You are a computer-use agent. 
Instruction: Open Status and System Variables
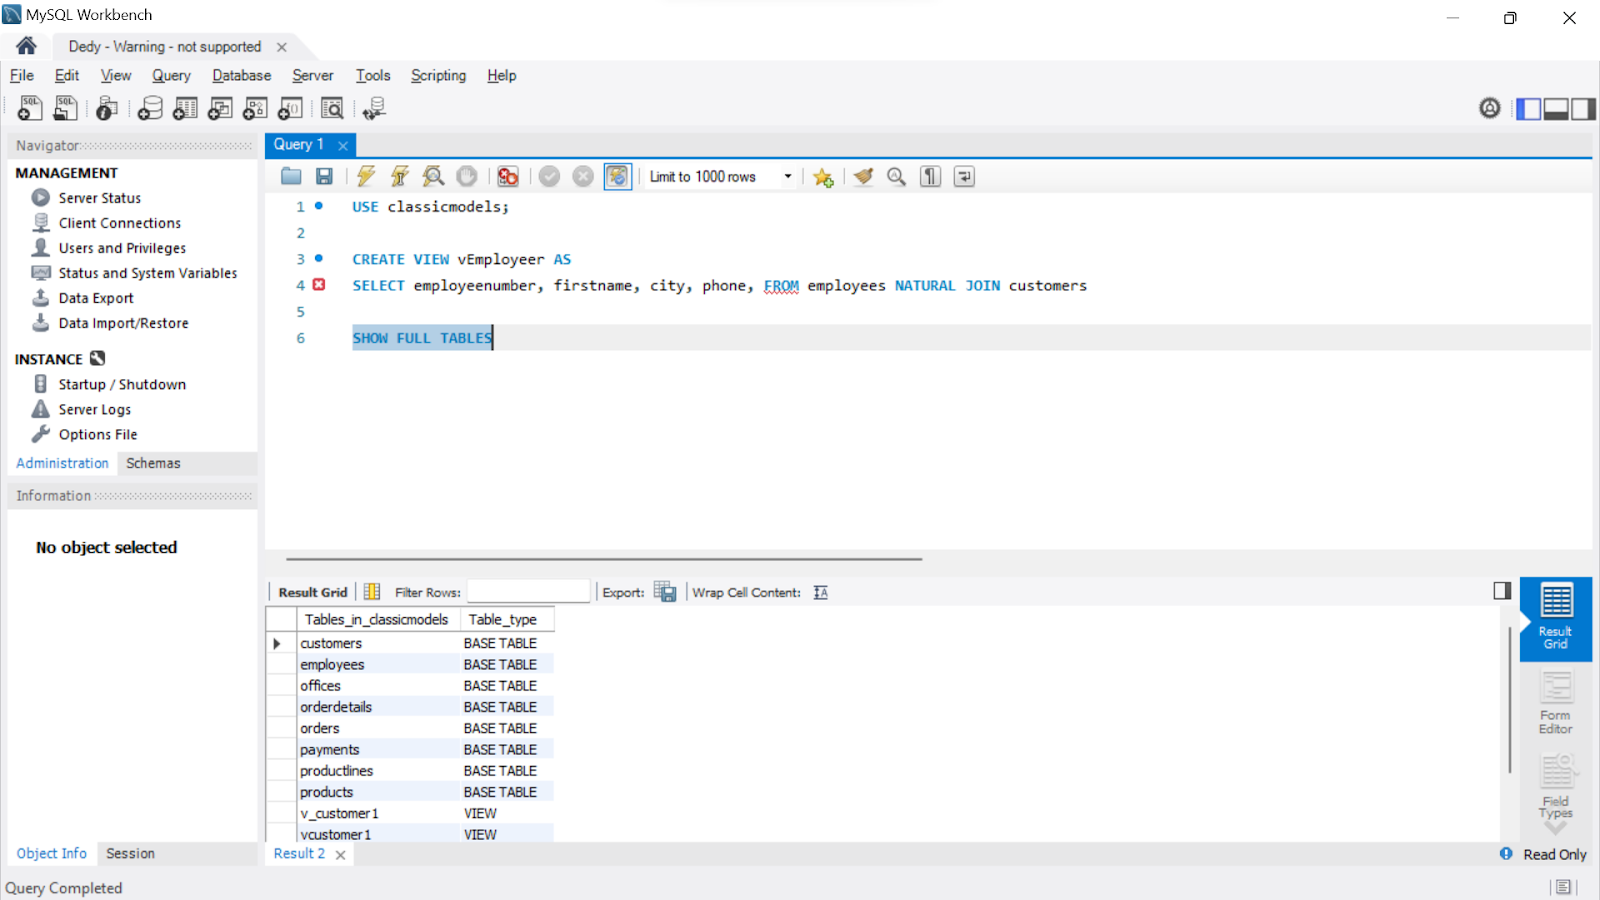tap(147, 273)
